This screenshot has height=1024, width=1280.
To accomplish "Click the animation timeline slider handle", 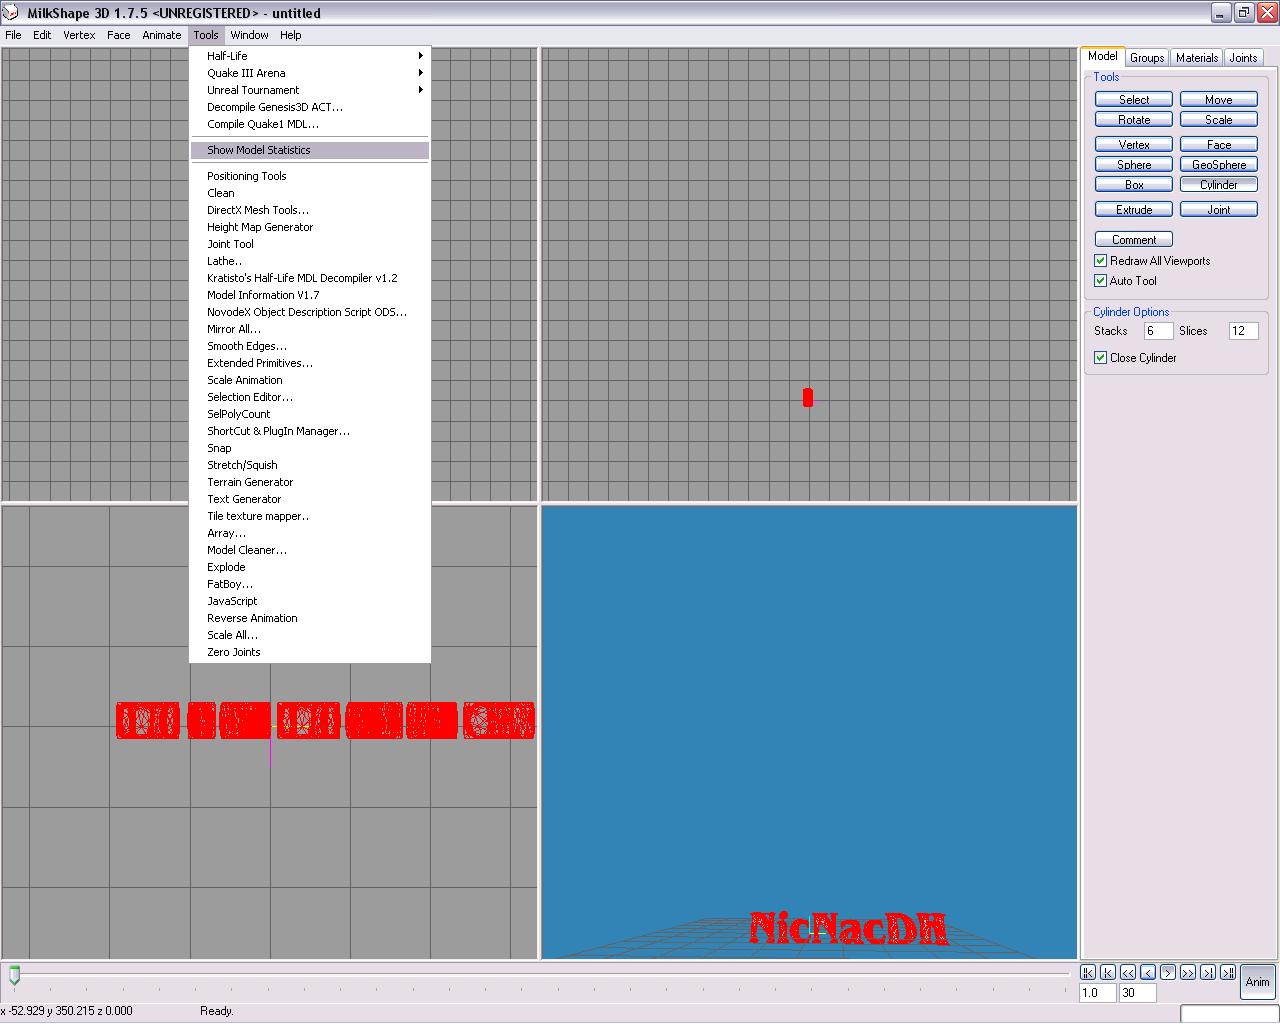I will (x=14, y=975).
